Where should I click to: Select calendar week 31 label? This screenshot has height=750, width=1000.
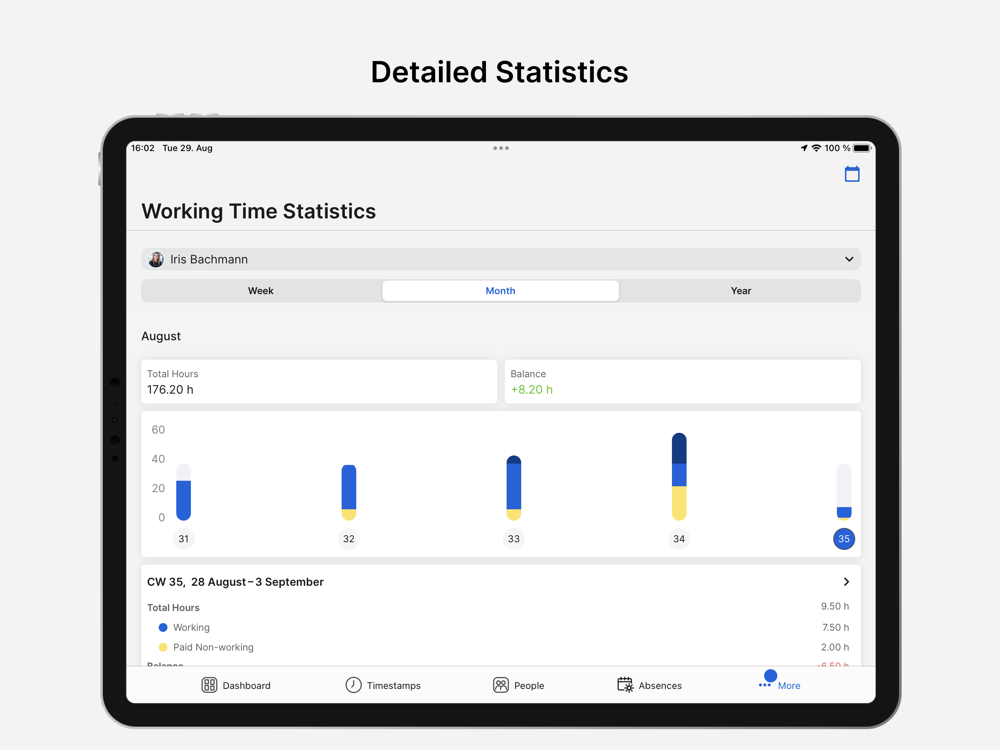(184, 539)
